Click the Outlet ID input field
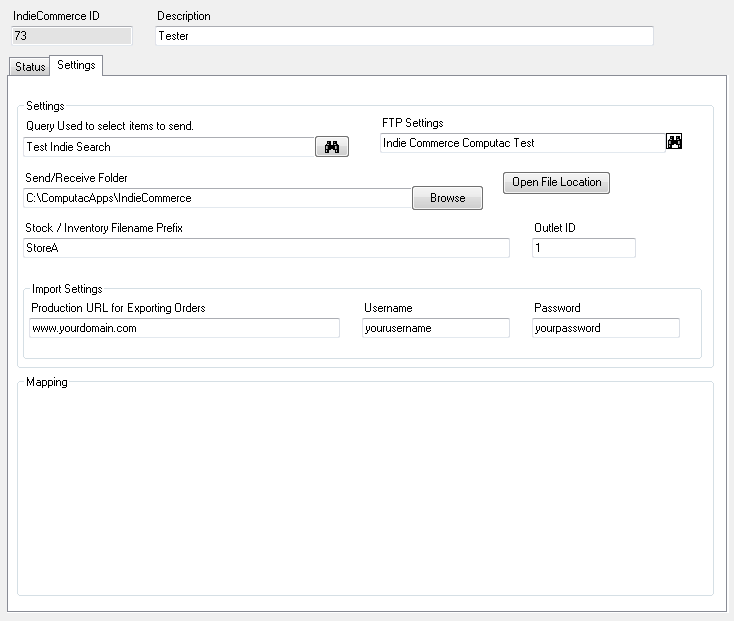The height and width of the screenshot is (621, 734). point(584,248)
